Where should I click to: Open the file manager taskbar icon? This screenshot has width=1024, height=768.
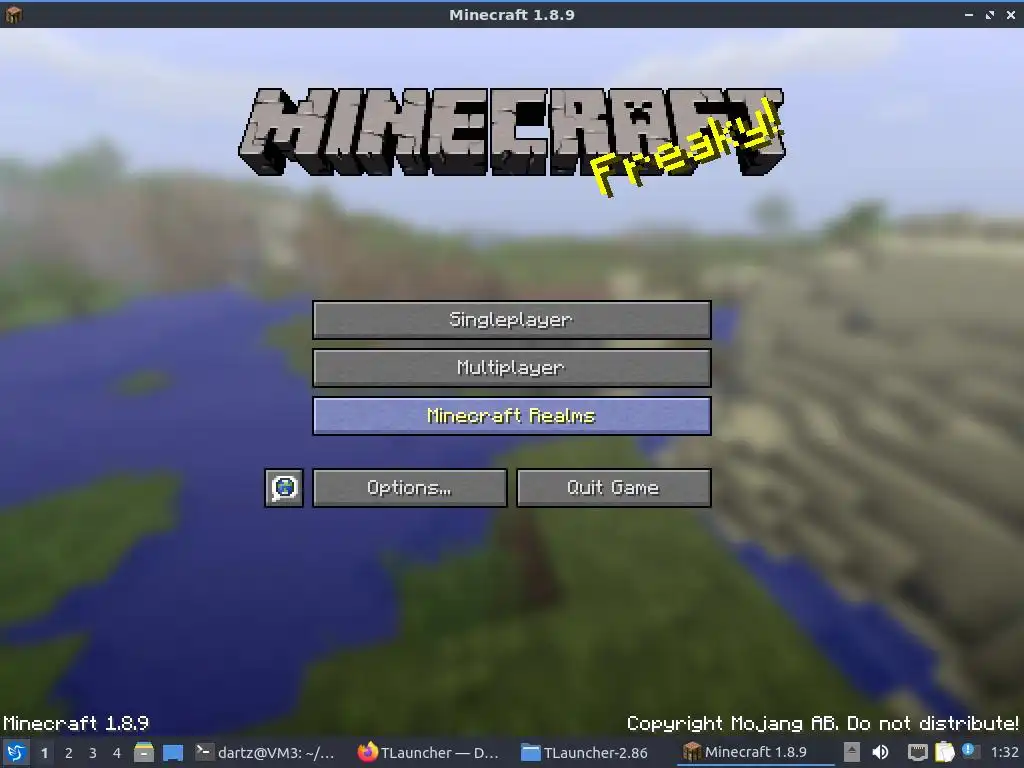tap(144, 753)
